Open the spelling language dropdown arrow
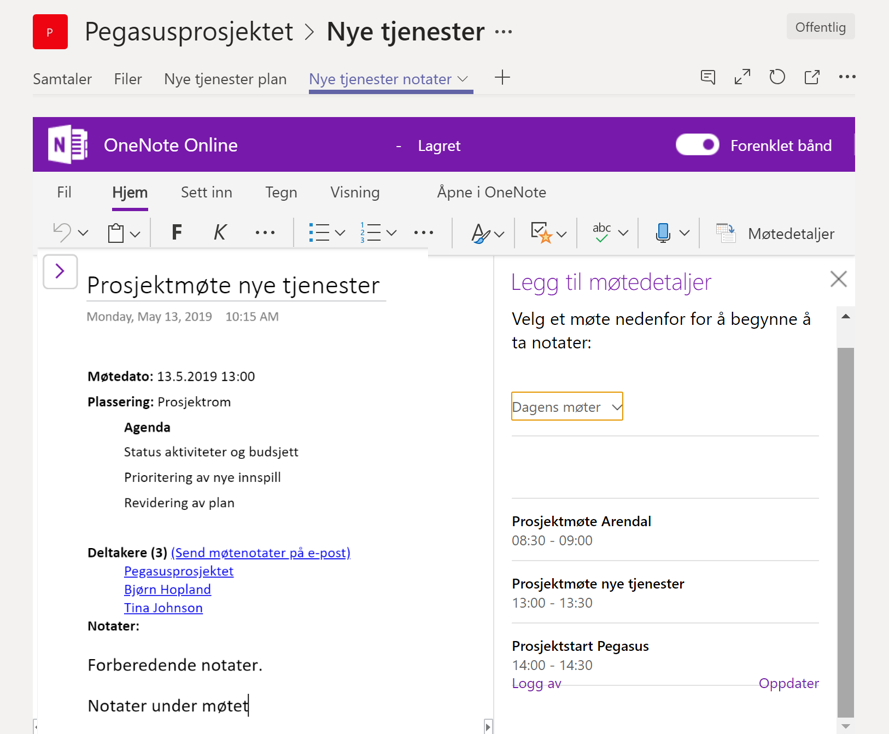889x734 pixels. [x=623, y=233]
